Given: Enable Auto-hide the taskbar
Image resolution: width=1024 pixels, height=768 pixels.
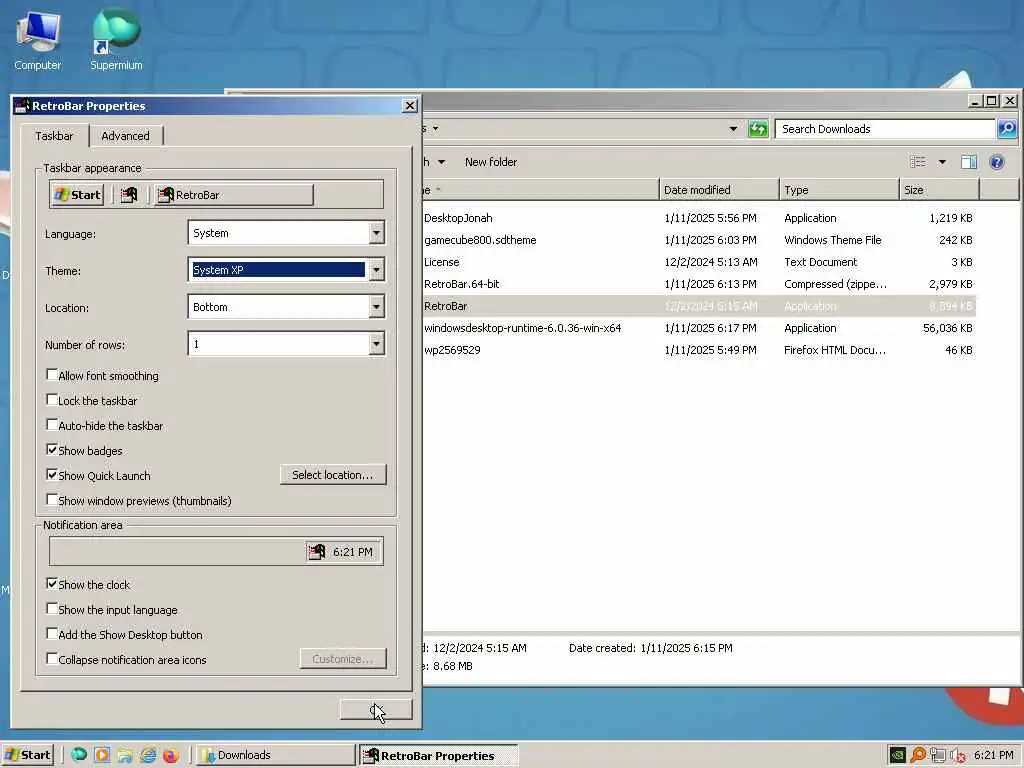Looking at the screenshot, I should pos(52,424).
